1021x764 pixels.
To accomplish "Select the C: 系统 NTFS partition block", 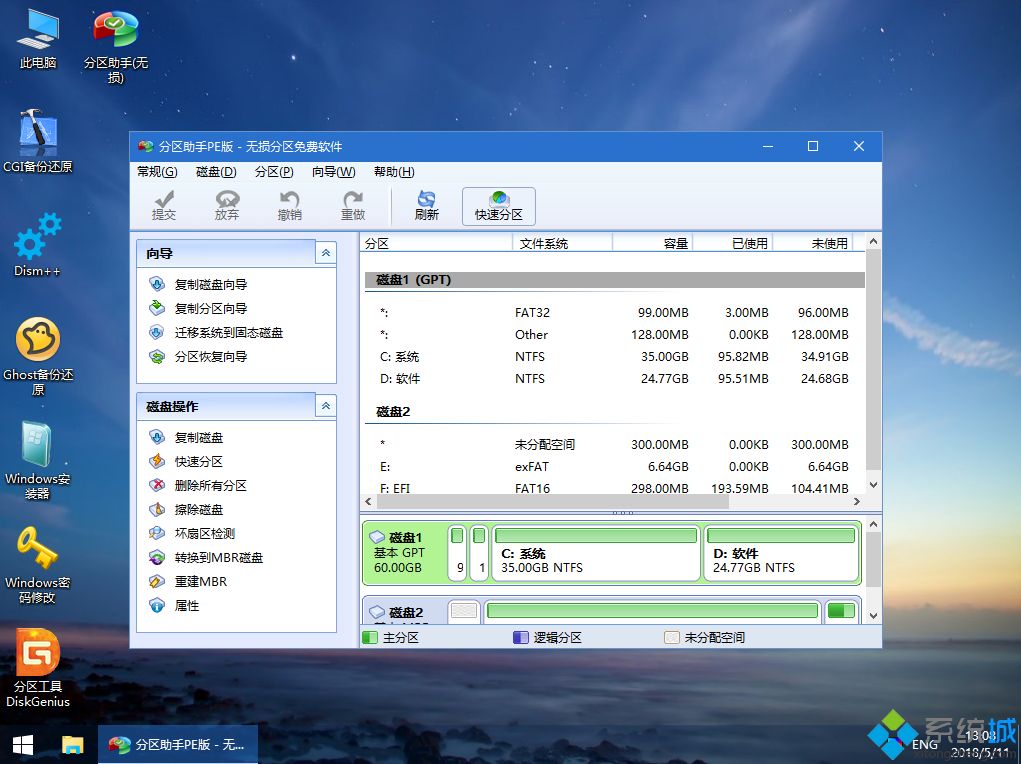I will (x=595, y=553).
